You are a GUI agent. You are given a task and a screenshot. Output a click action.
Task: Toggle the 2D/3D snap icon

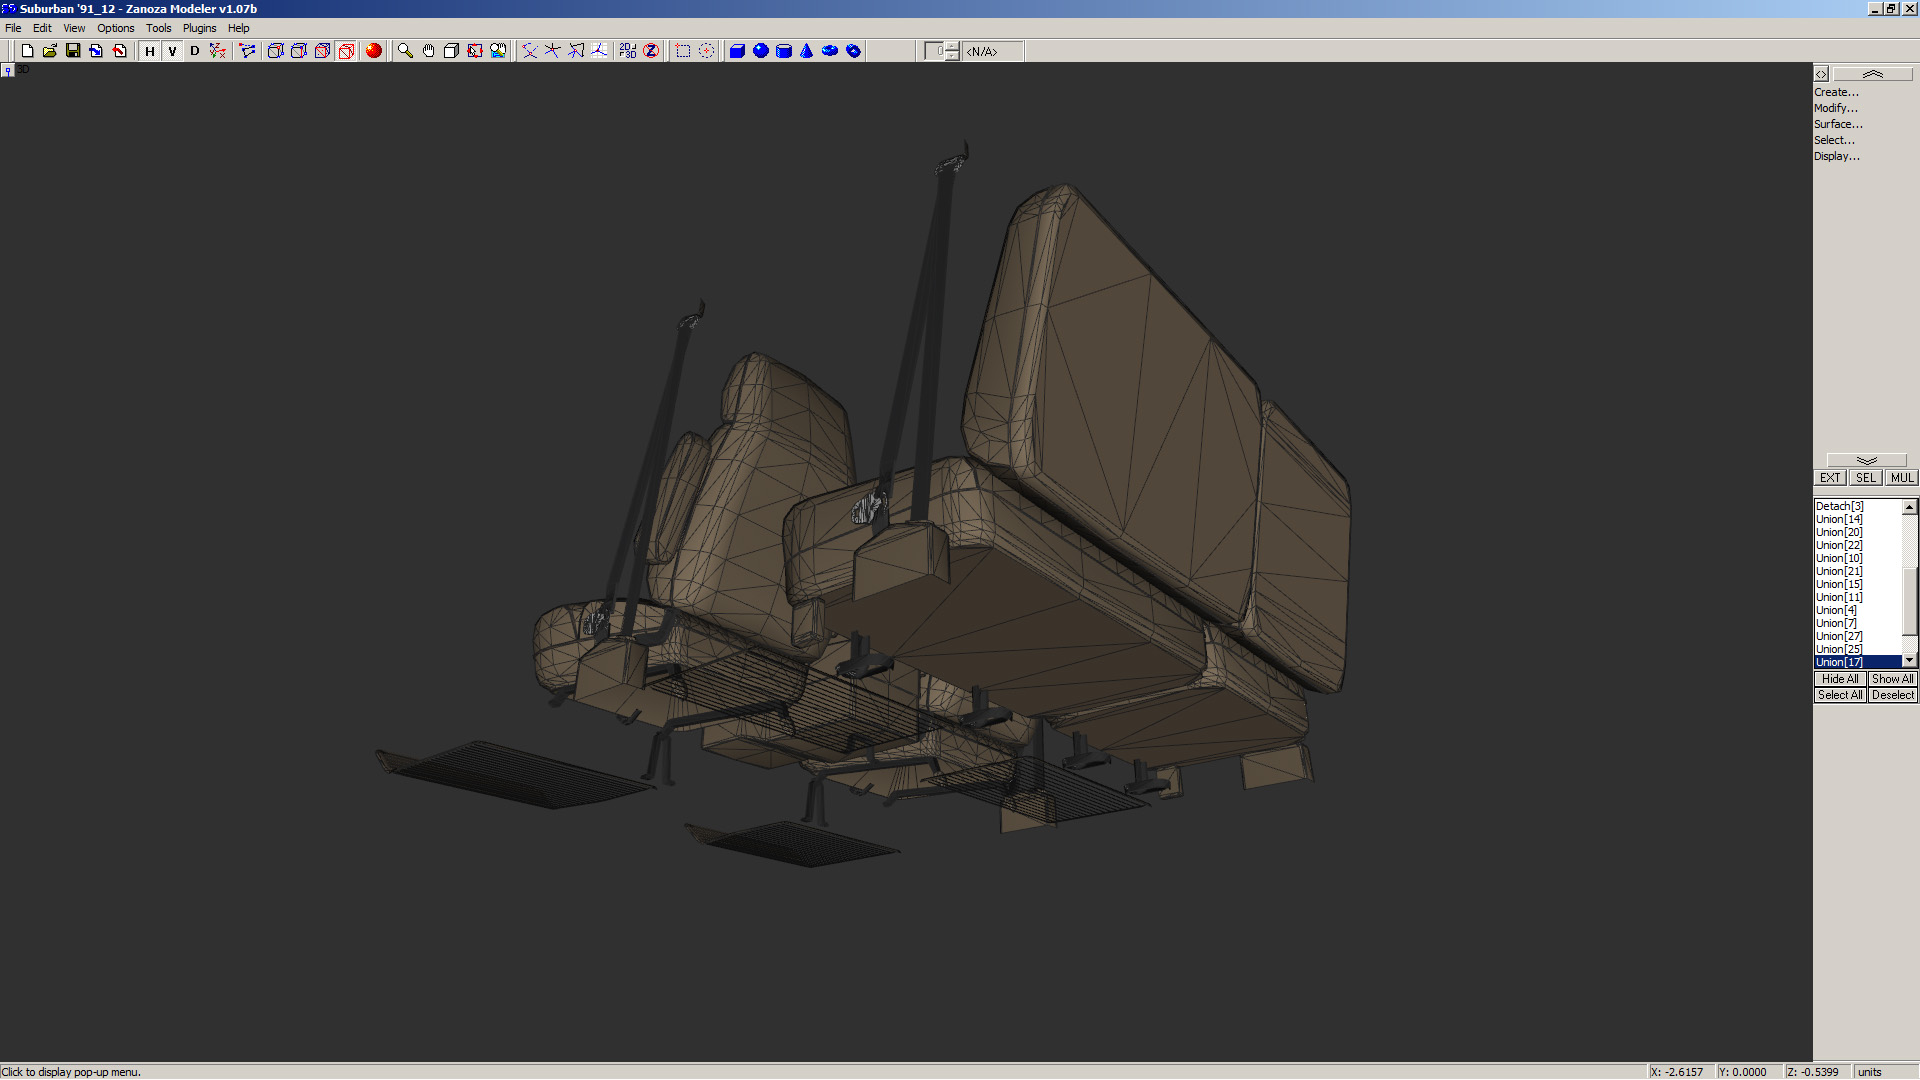627,51
